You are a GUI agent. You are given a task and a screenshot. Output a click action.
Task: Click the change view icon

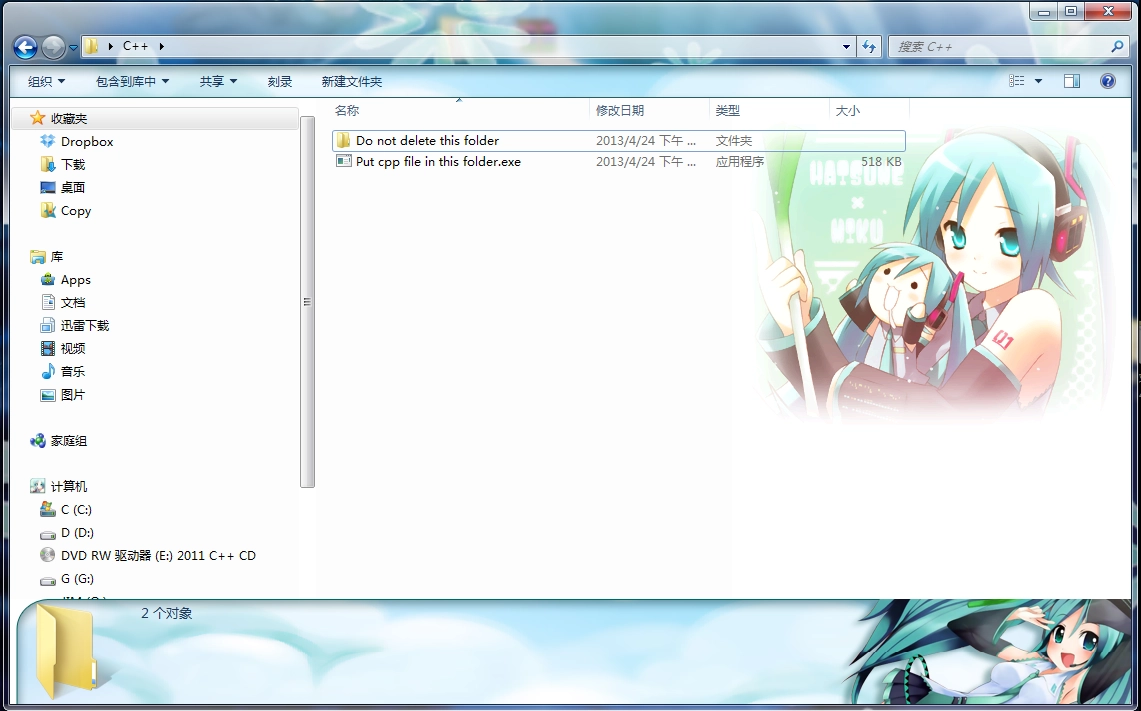click(x=1017, y=81)
